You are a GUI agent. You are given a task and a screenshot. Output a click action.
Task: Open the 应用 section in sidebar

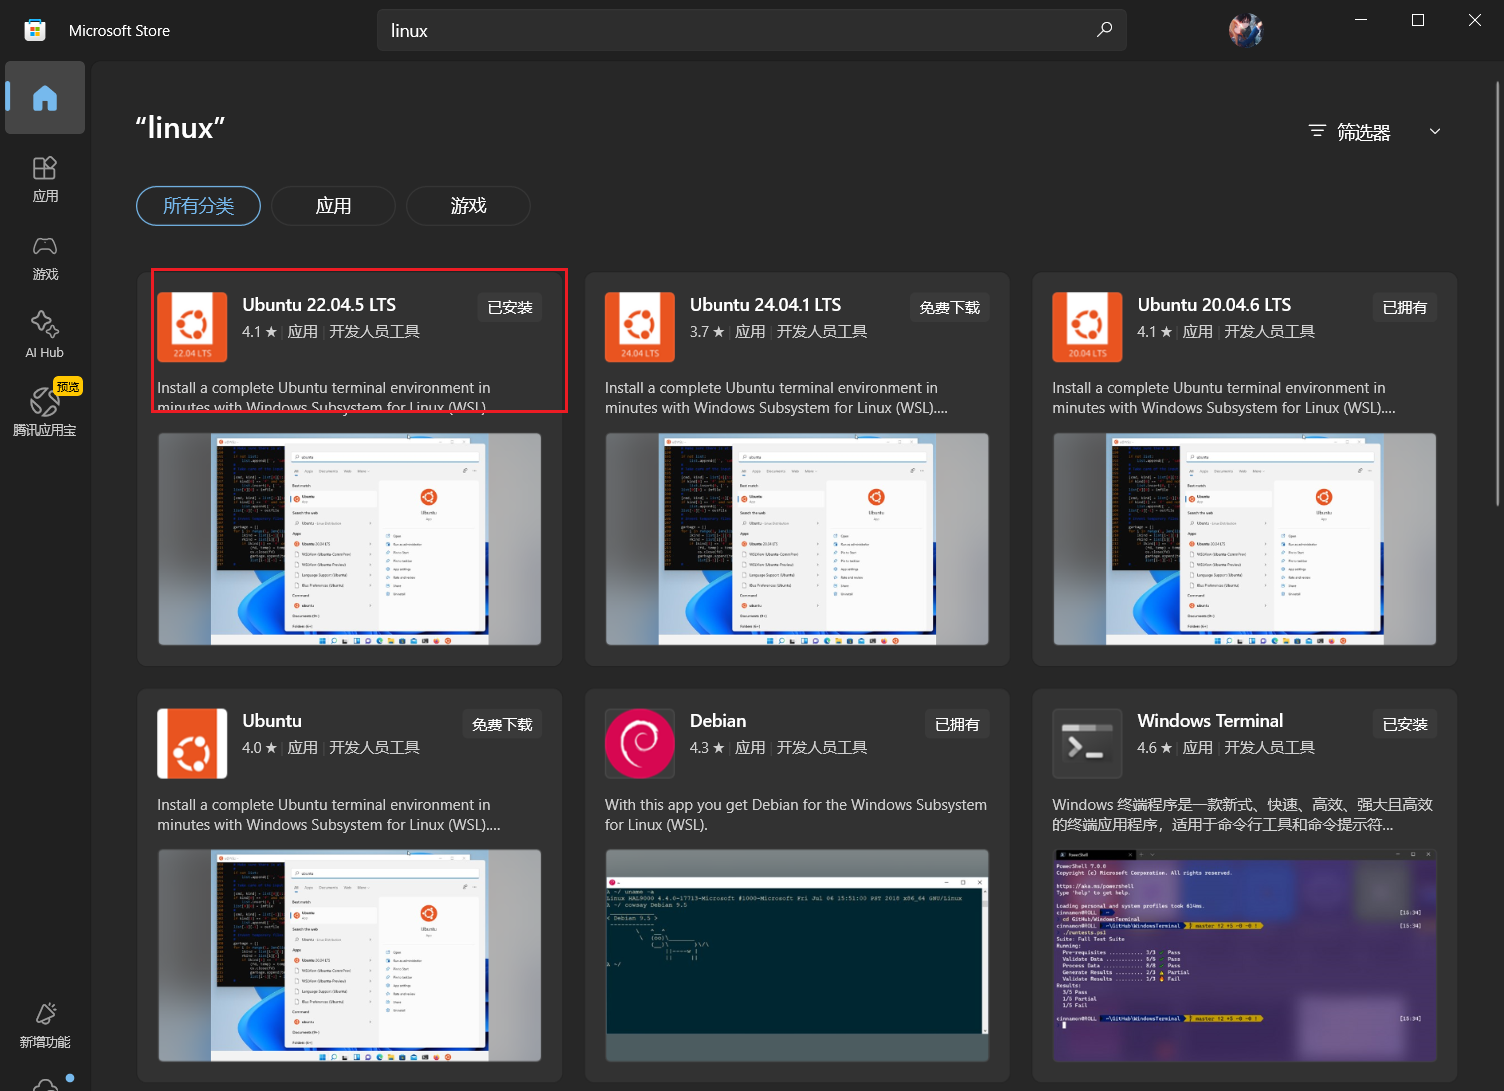click(x=45, y=180)
